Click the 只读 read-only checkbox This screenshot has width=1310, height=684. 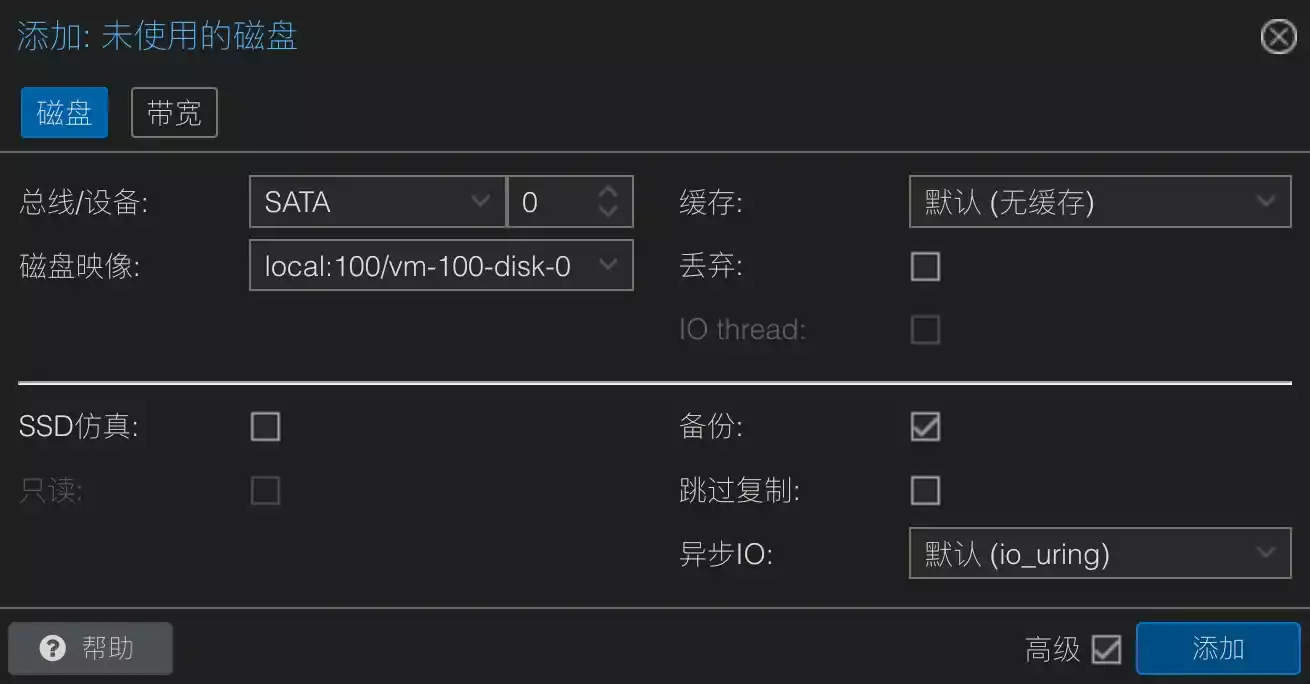[265, 491]
